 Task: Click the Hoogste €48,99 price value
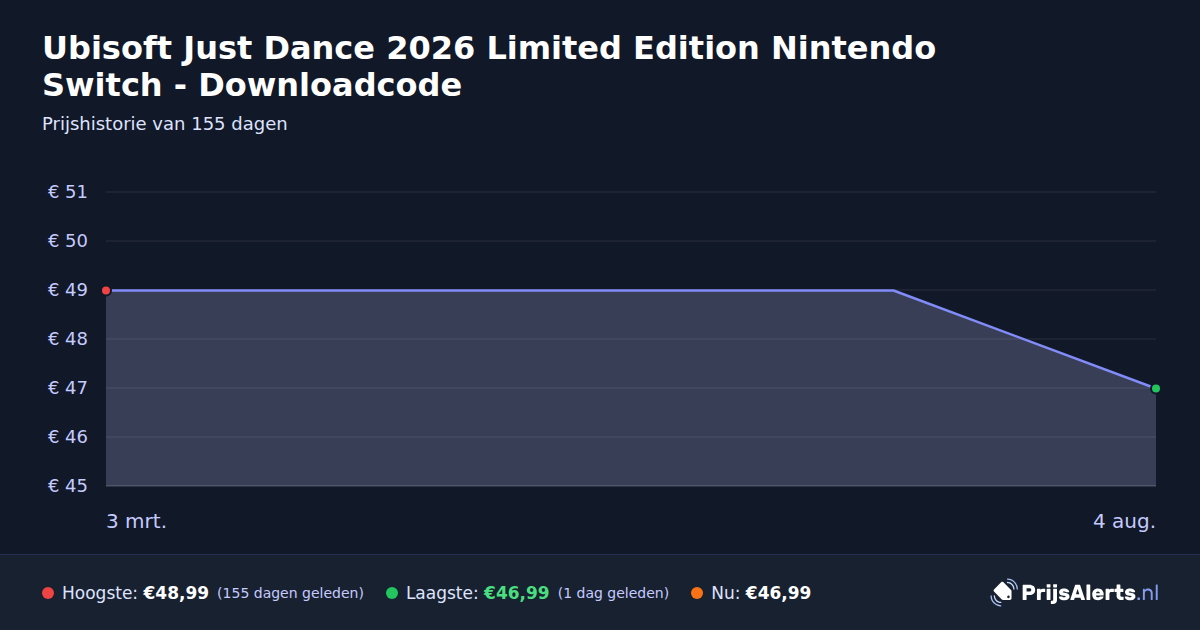click(x=176, y=593)
